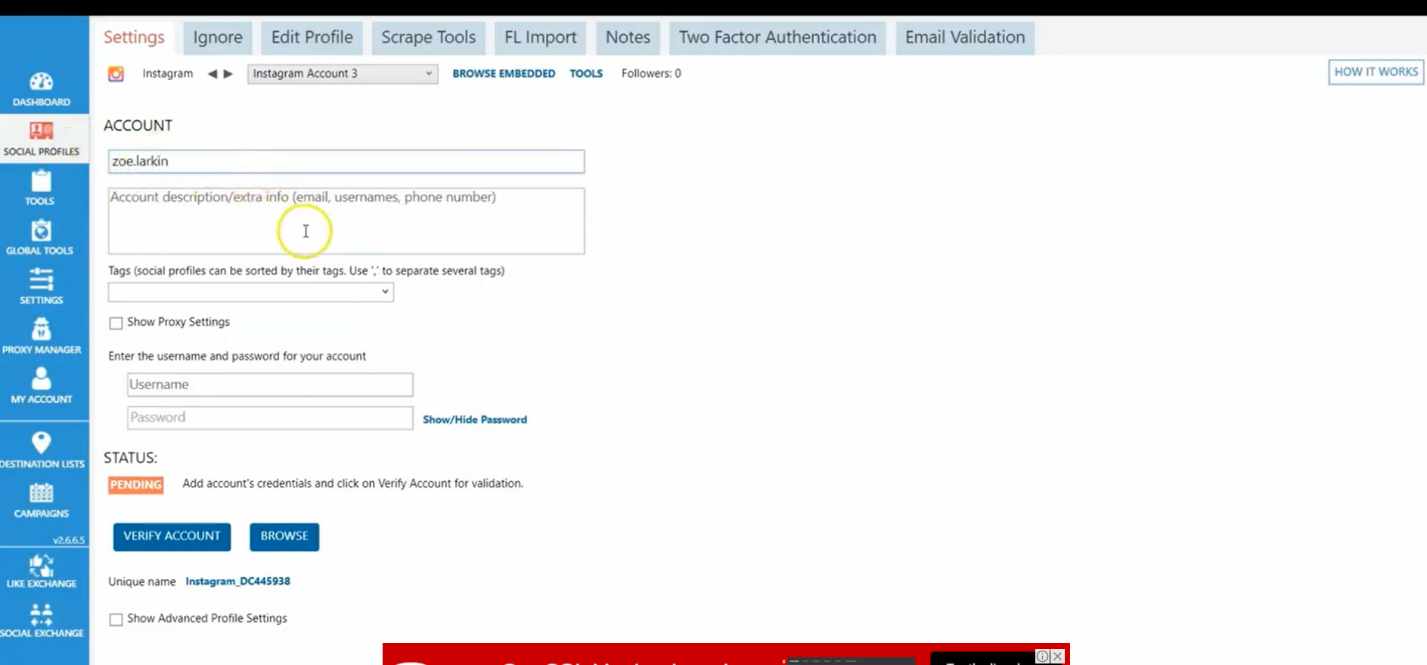Image resolution: width=1427 pixels, height=665 pixels.
Task: Click the Instagram logo icon
Action: point(116,74)
